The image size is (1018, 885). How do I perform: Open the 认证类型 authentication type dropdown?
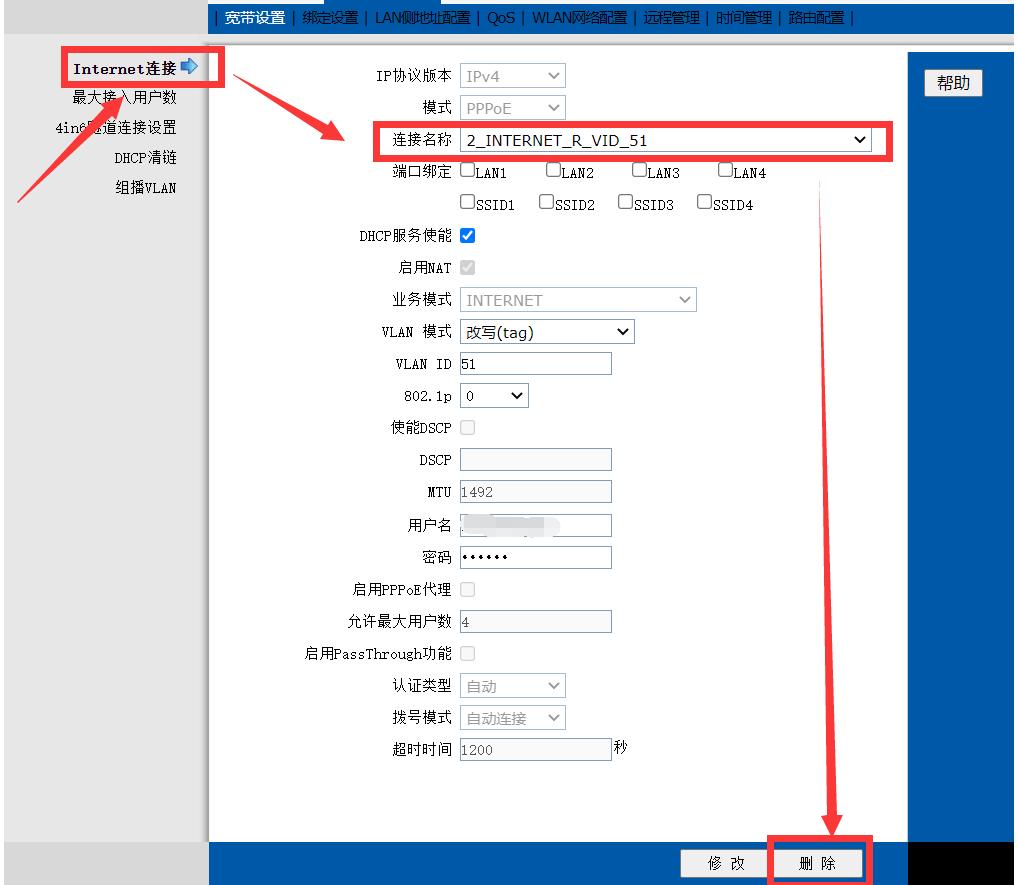coord(553,685)
